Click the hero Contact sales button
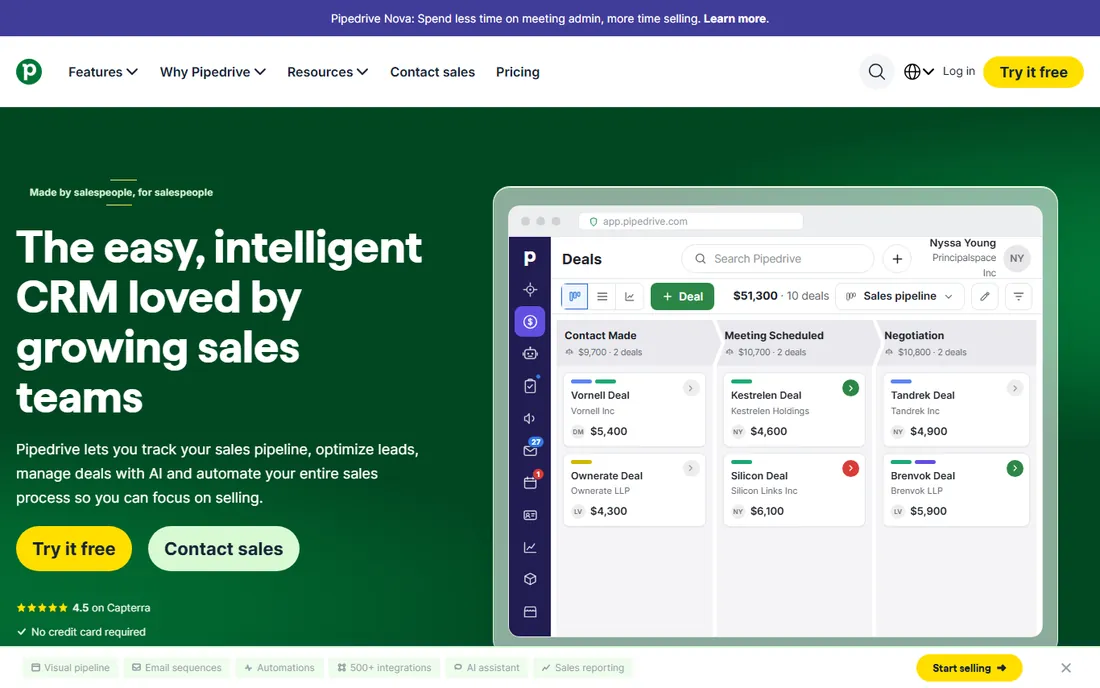The image size is (1100, 688). [224, 548]
